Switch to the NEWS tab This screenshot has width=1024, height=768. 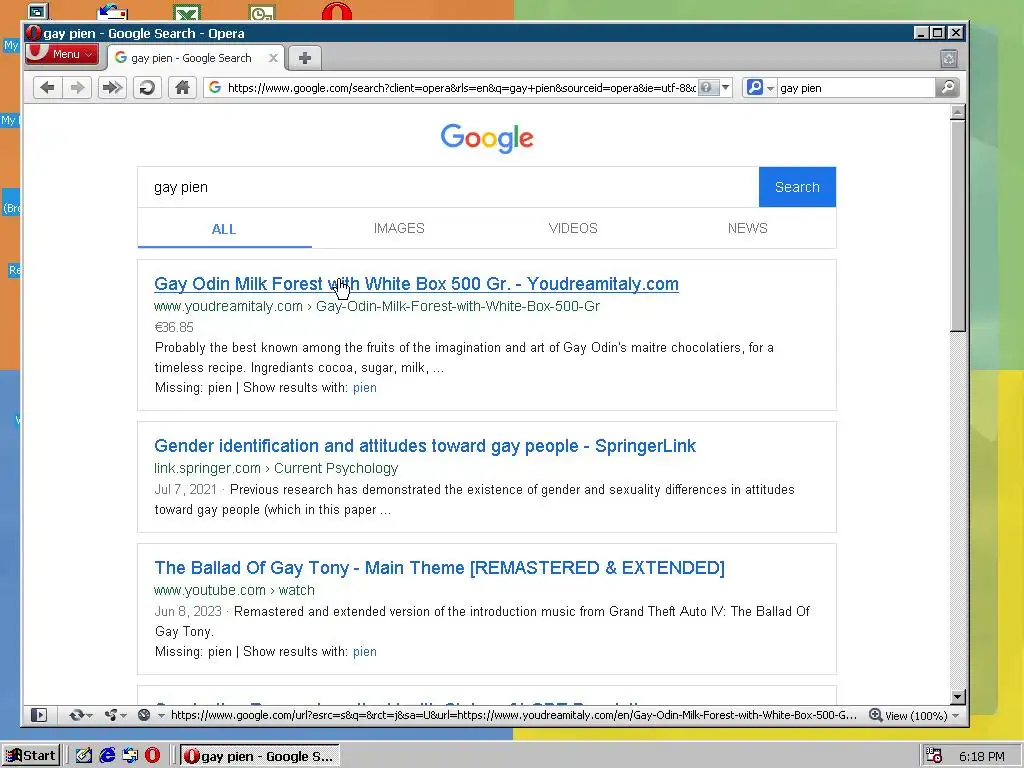748,229
